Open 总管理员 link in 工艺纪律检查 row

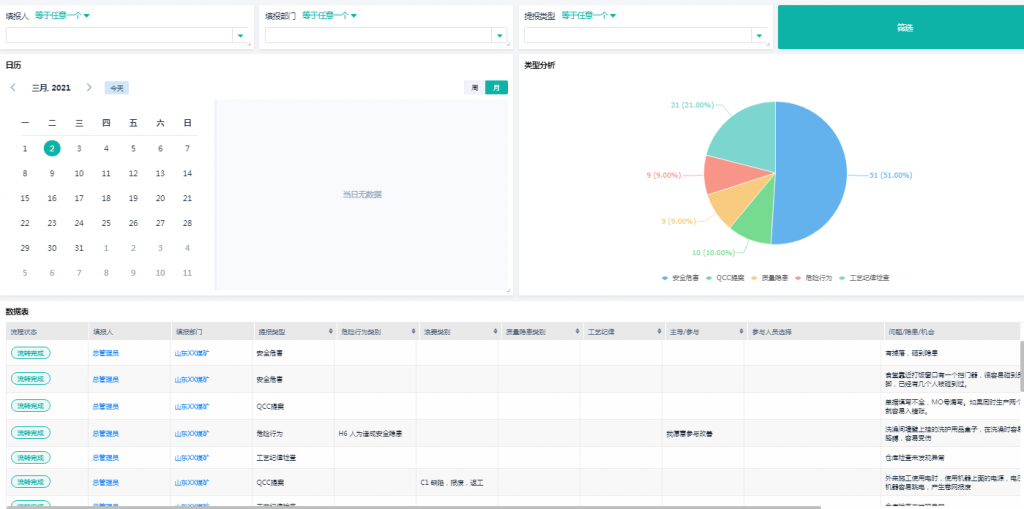106,457
